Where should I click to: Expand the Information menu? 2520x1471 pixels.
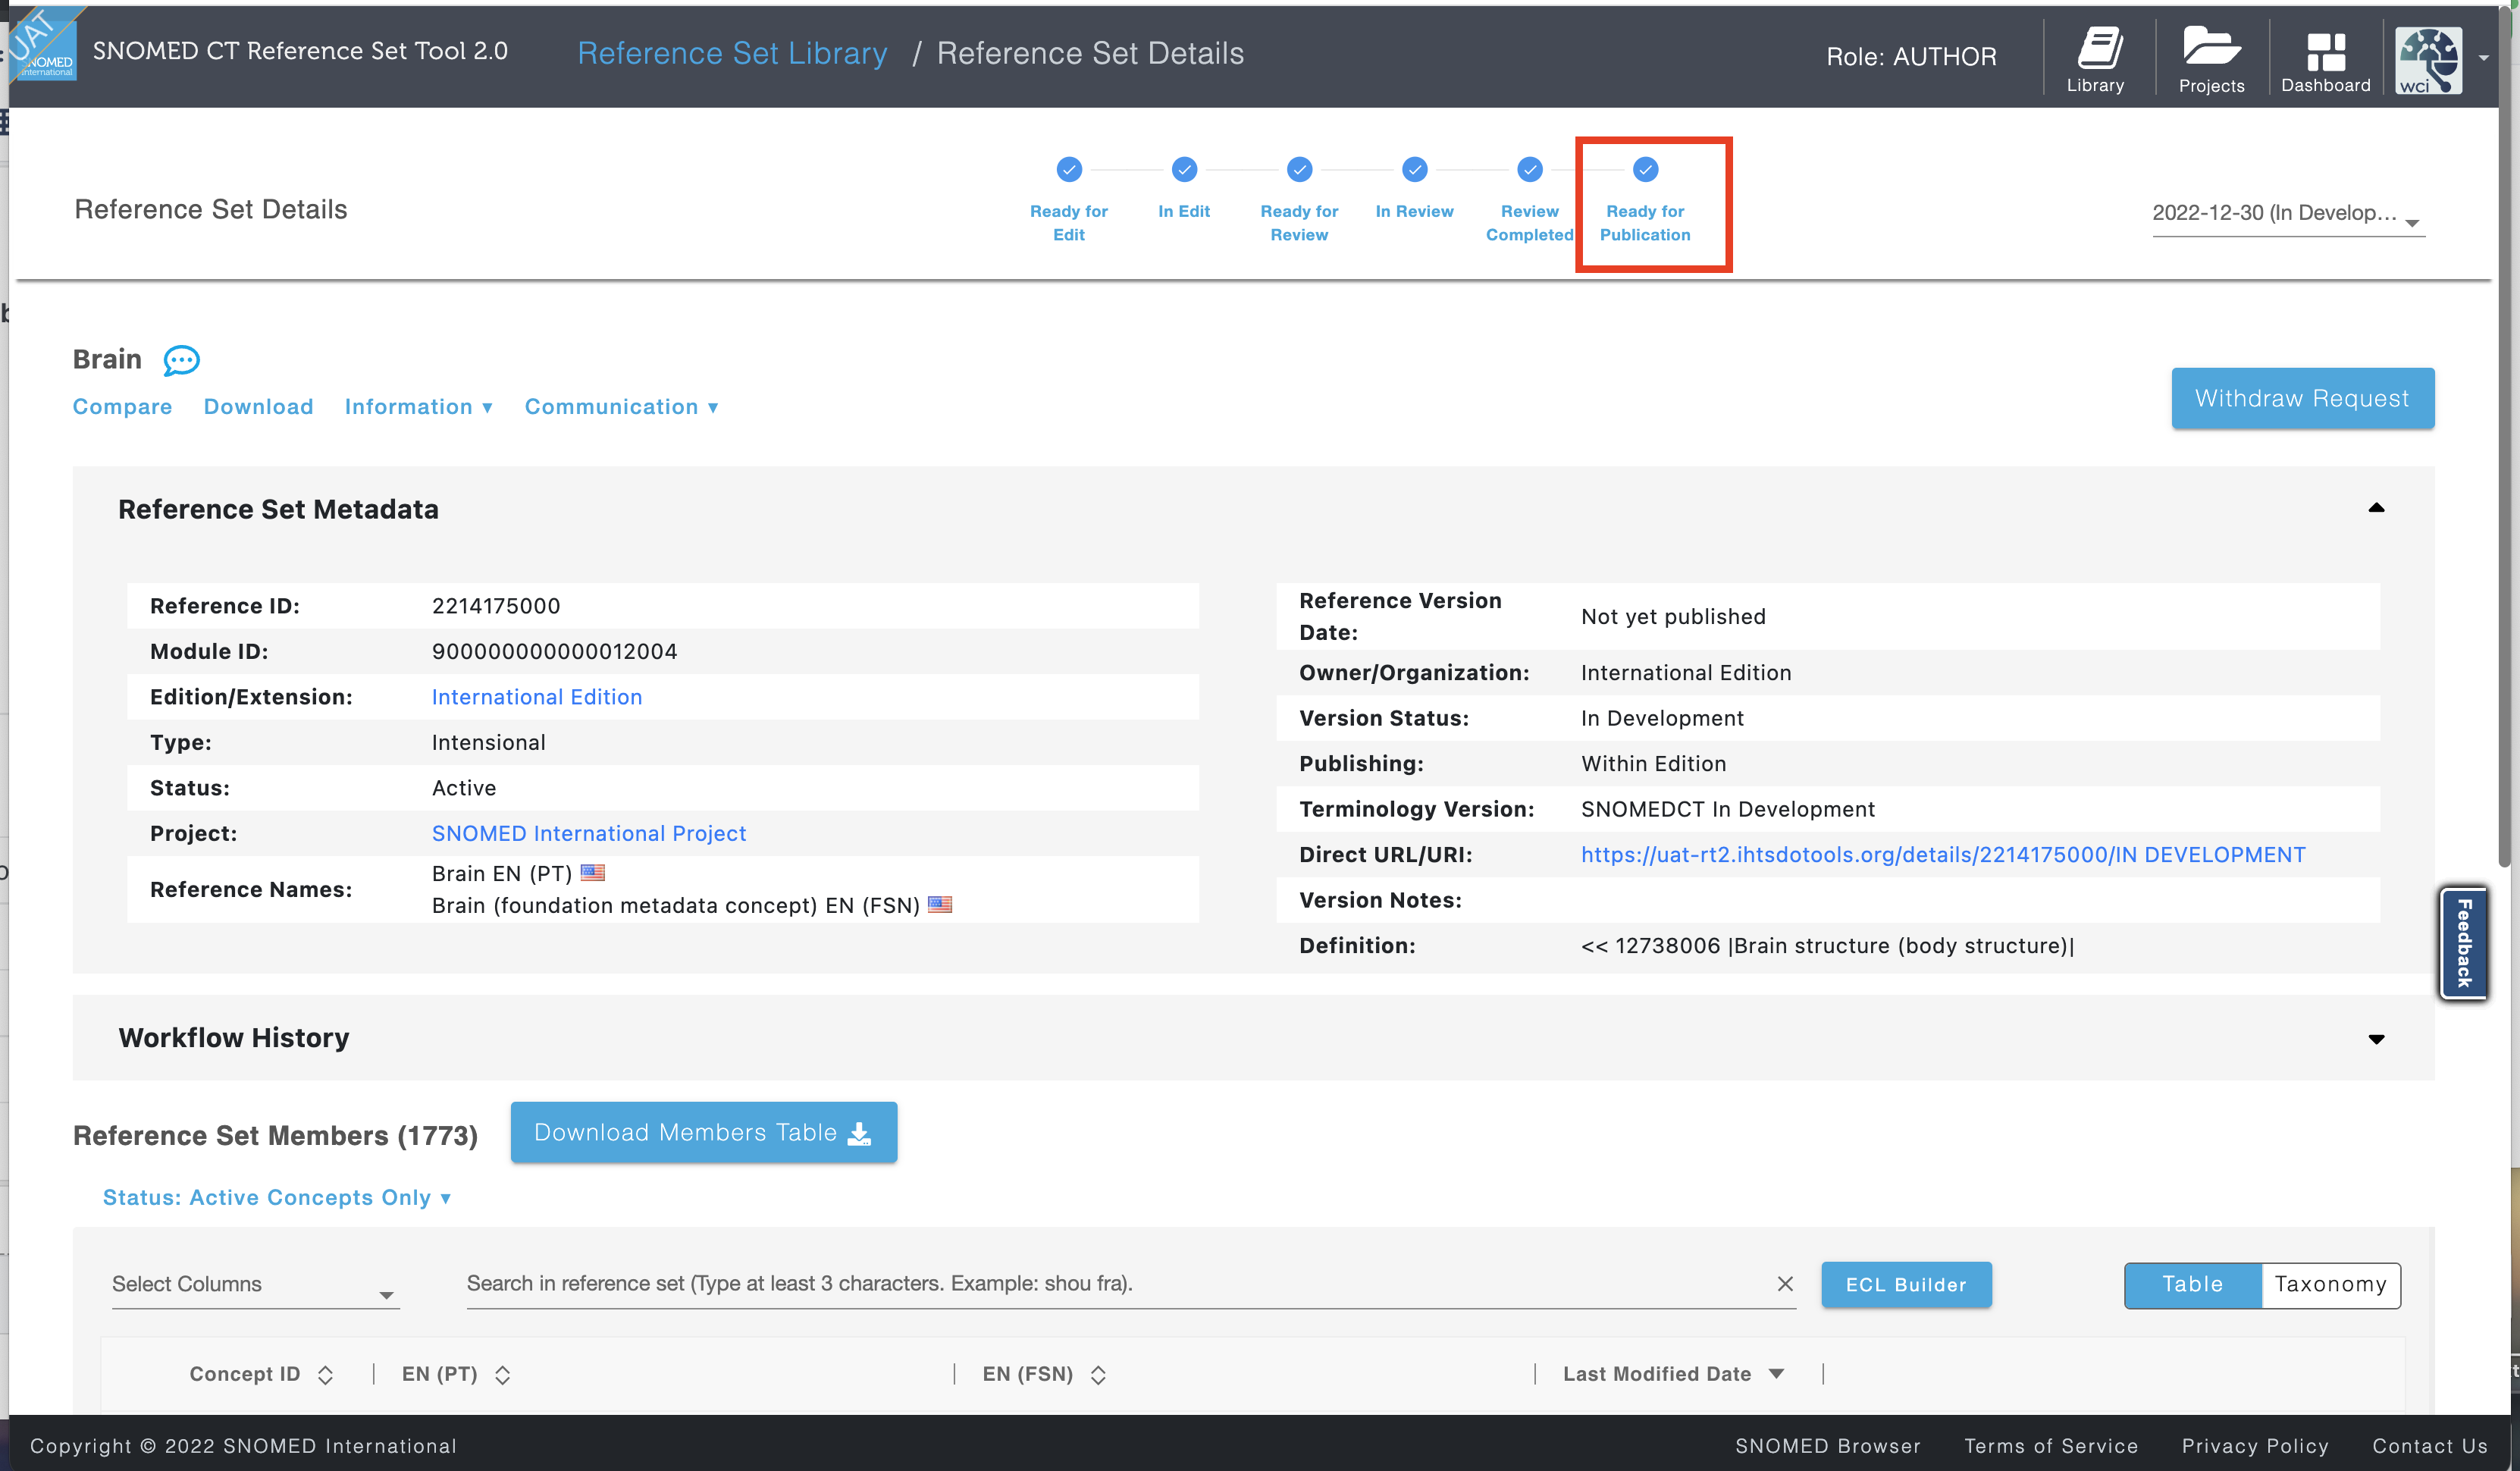pos(419,407)
